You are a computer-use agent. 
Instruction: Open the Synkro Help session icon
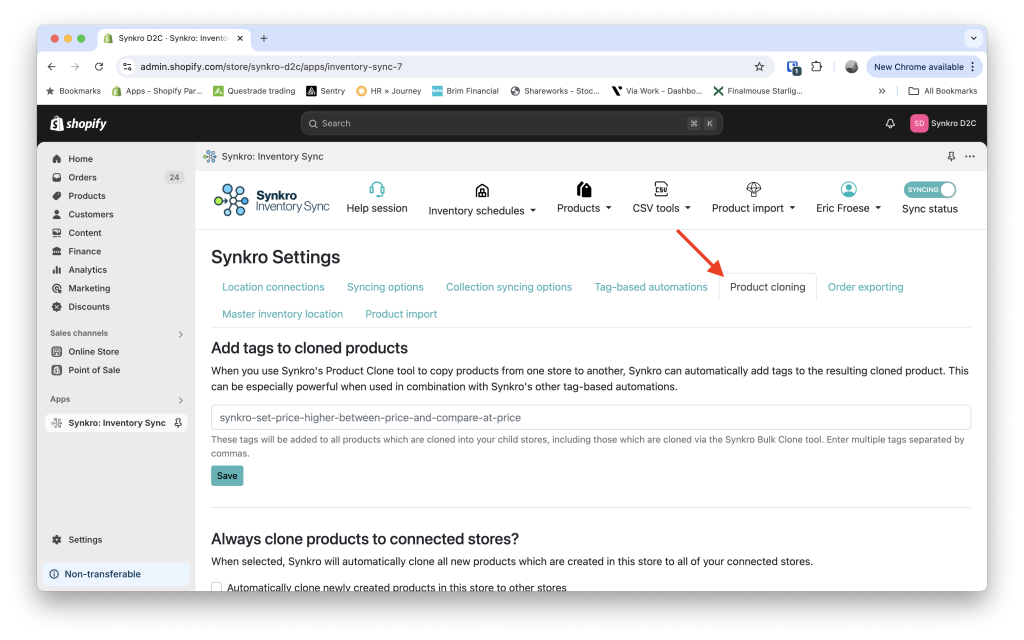[376, 188]
